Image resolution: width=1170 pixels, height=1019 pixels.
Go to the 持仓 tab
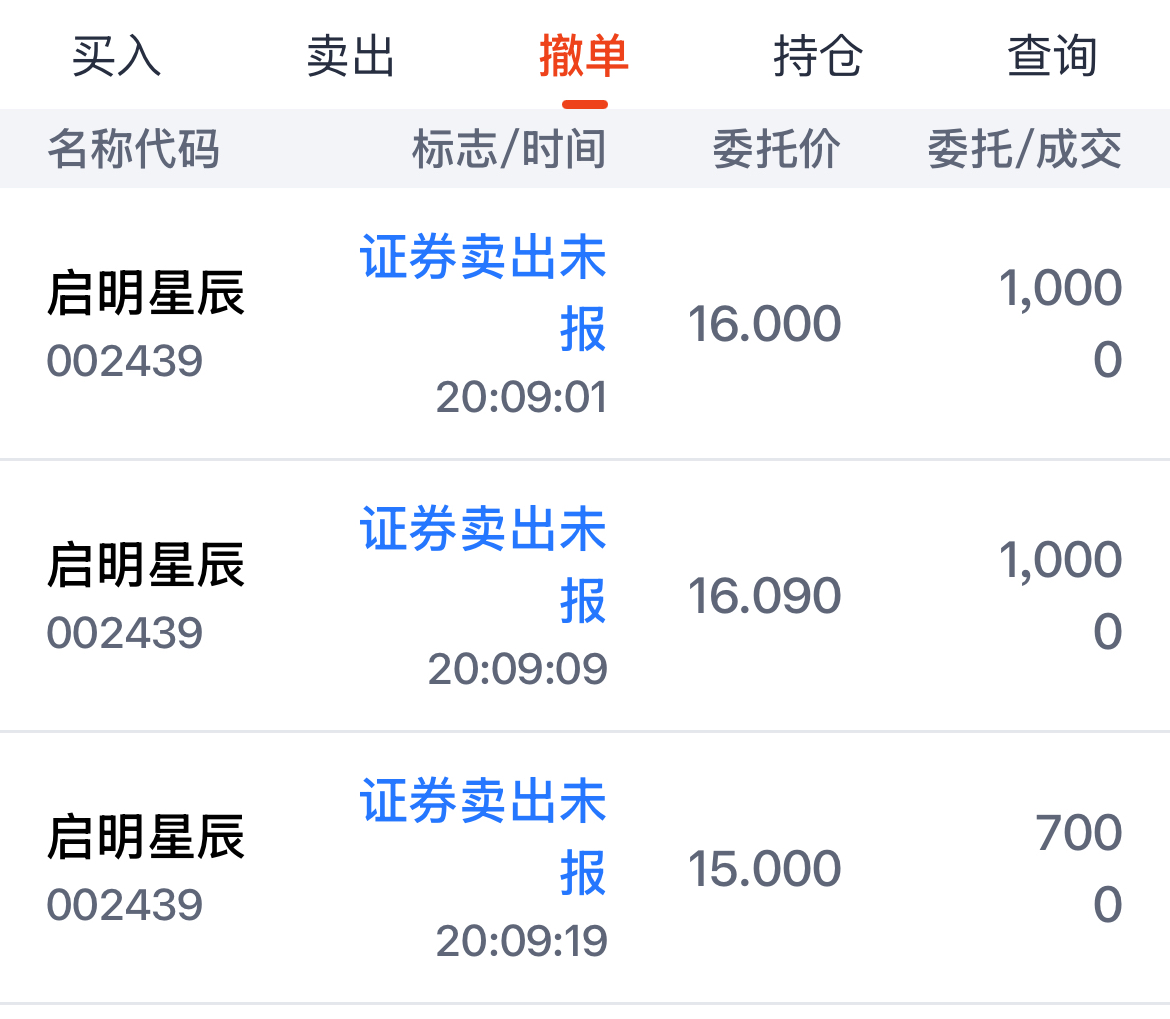point(818,56)
